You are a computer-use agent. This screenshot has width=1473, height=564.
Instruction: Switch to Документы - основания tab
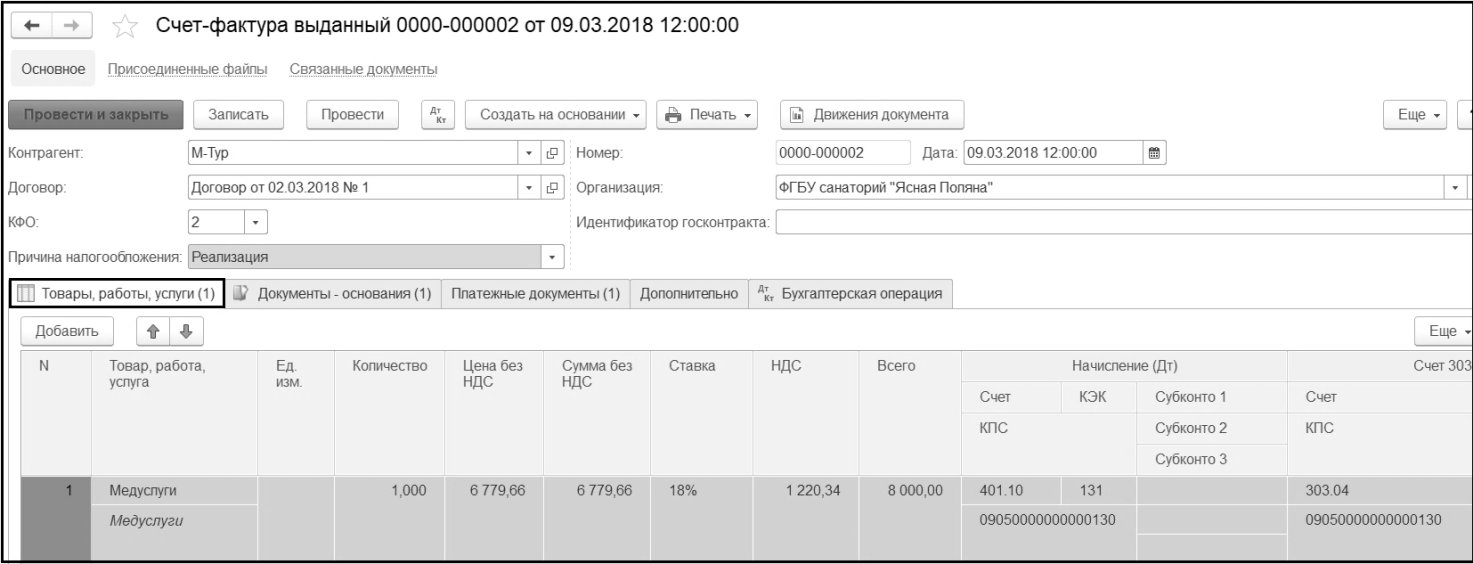(334, 294)
